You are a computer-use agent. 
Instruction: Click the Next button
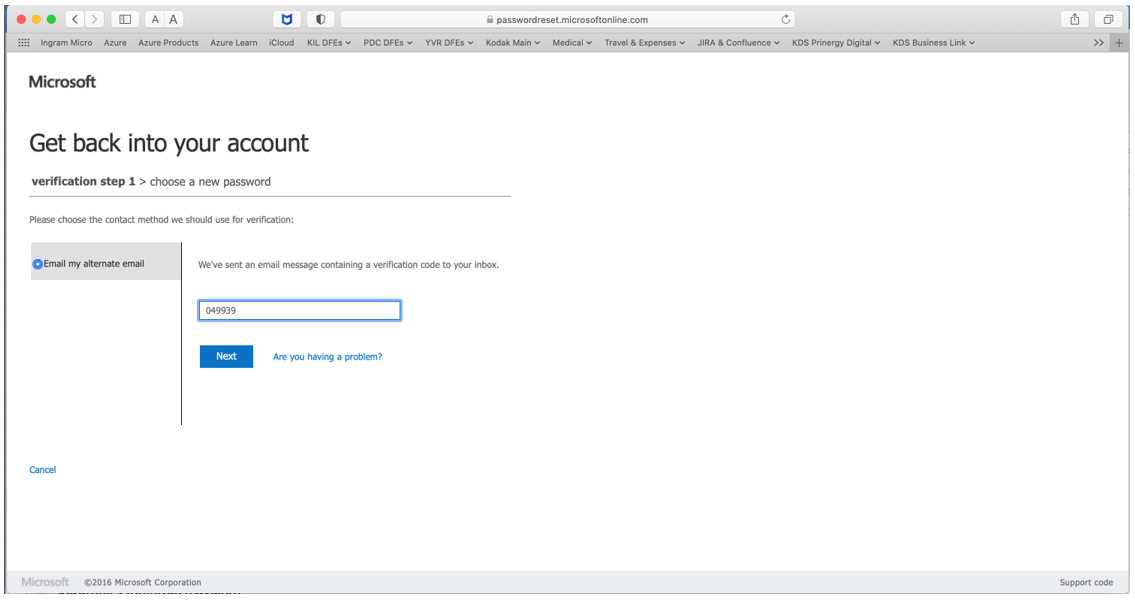[227, 356]
